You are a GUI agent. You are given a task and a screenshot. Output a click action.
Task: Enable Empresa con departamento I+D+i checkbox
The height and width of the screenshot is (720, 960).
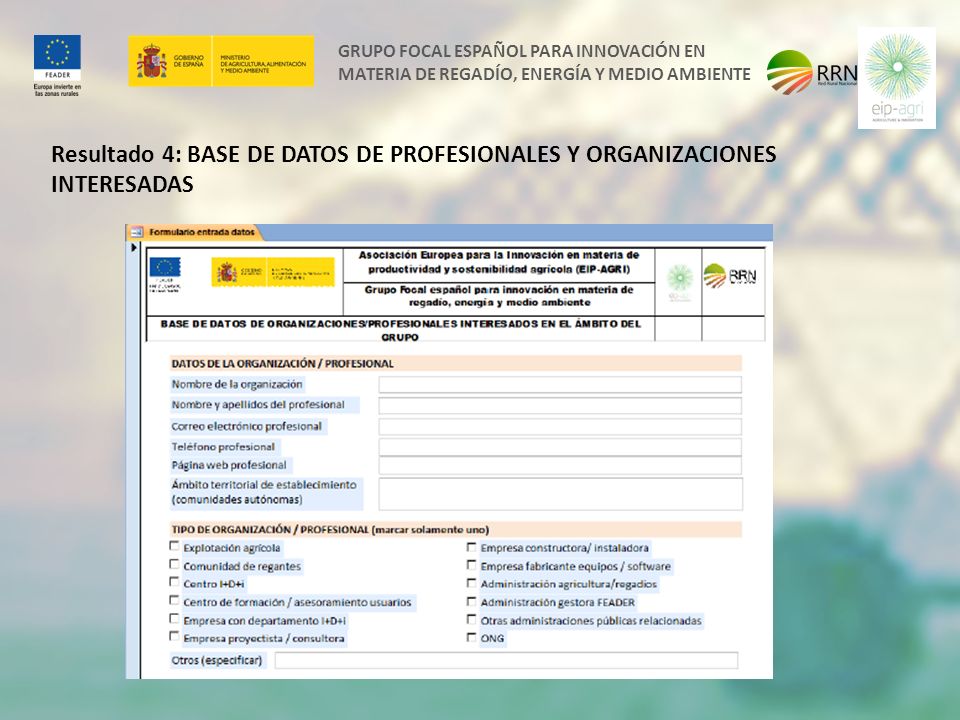click(x=174, y=619)
